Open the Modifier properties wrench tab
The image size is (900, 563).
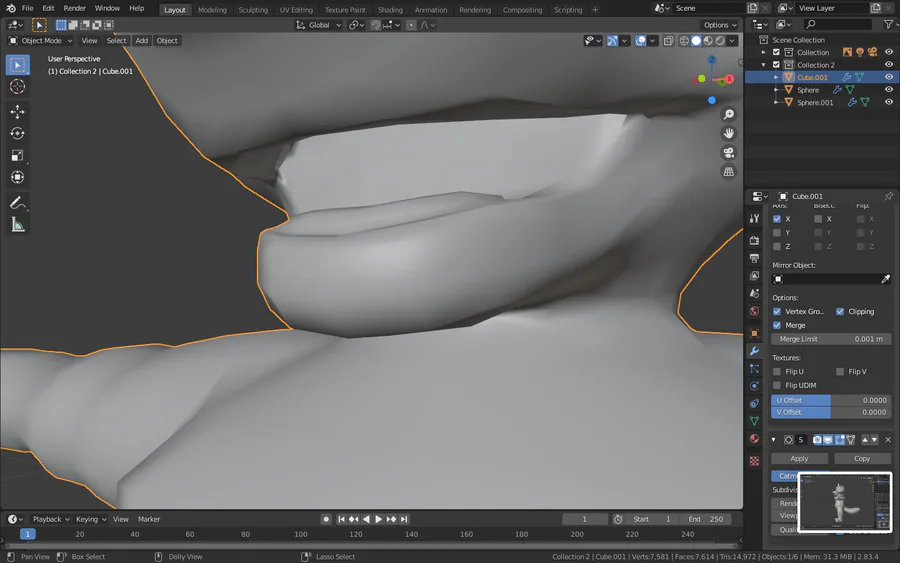coord(754,351)
